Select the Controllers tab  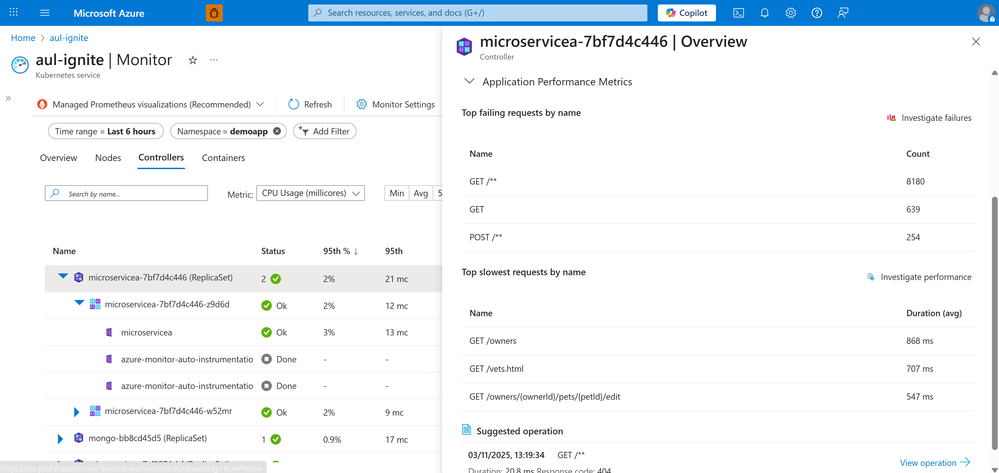[161, 157]
